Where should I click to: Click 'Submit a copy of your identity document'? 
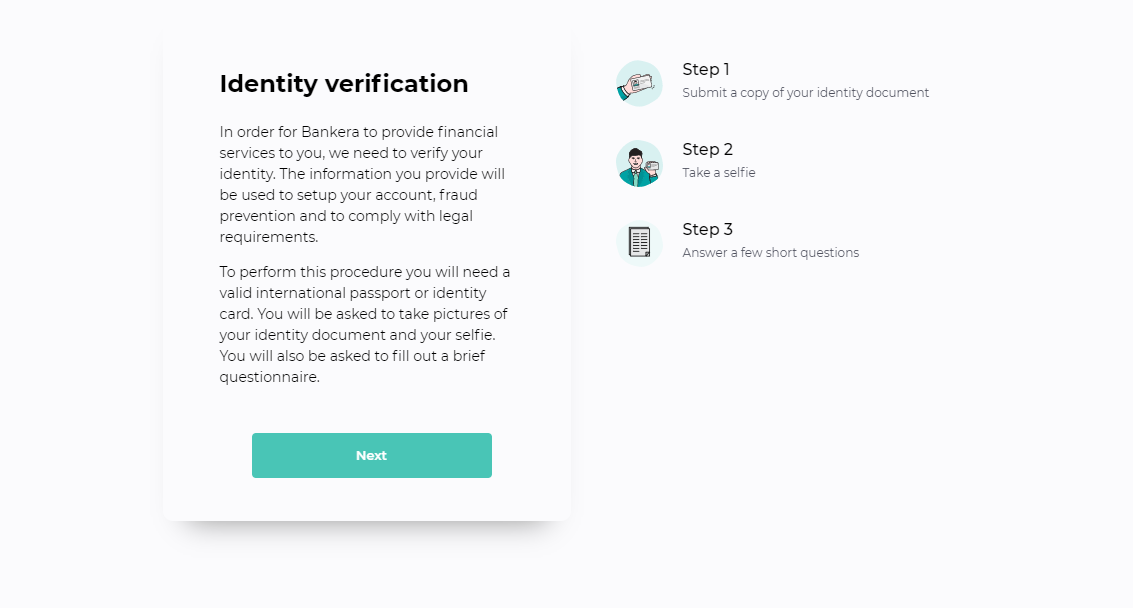(x=806, y=93)
